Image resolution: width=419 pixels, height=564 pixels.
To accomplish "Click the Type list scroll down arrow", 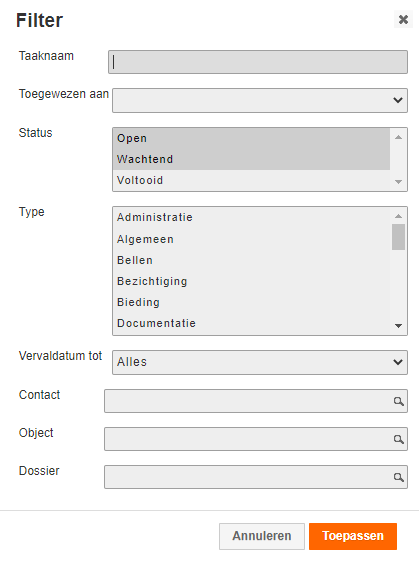I will (398, 326).
